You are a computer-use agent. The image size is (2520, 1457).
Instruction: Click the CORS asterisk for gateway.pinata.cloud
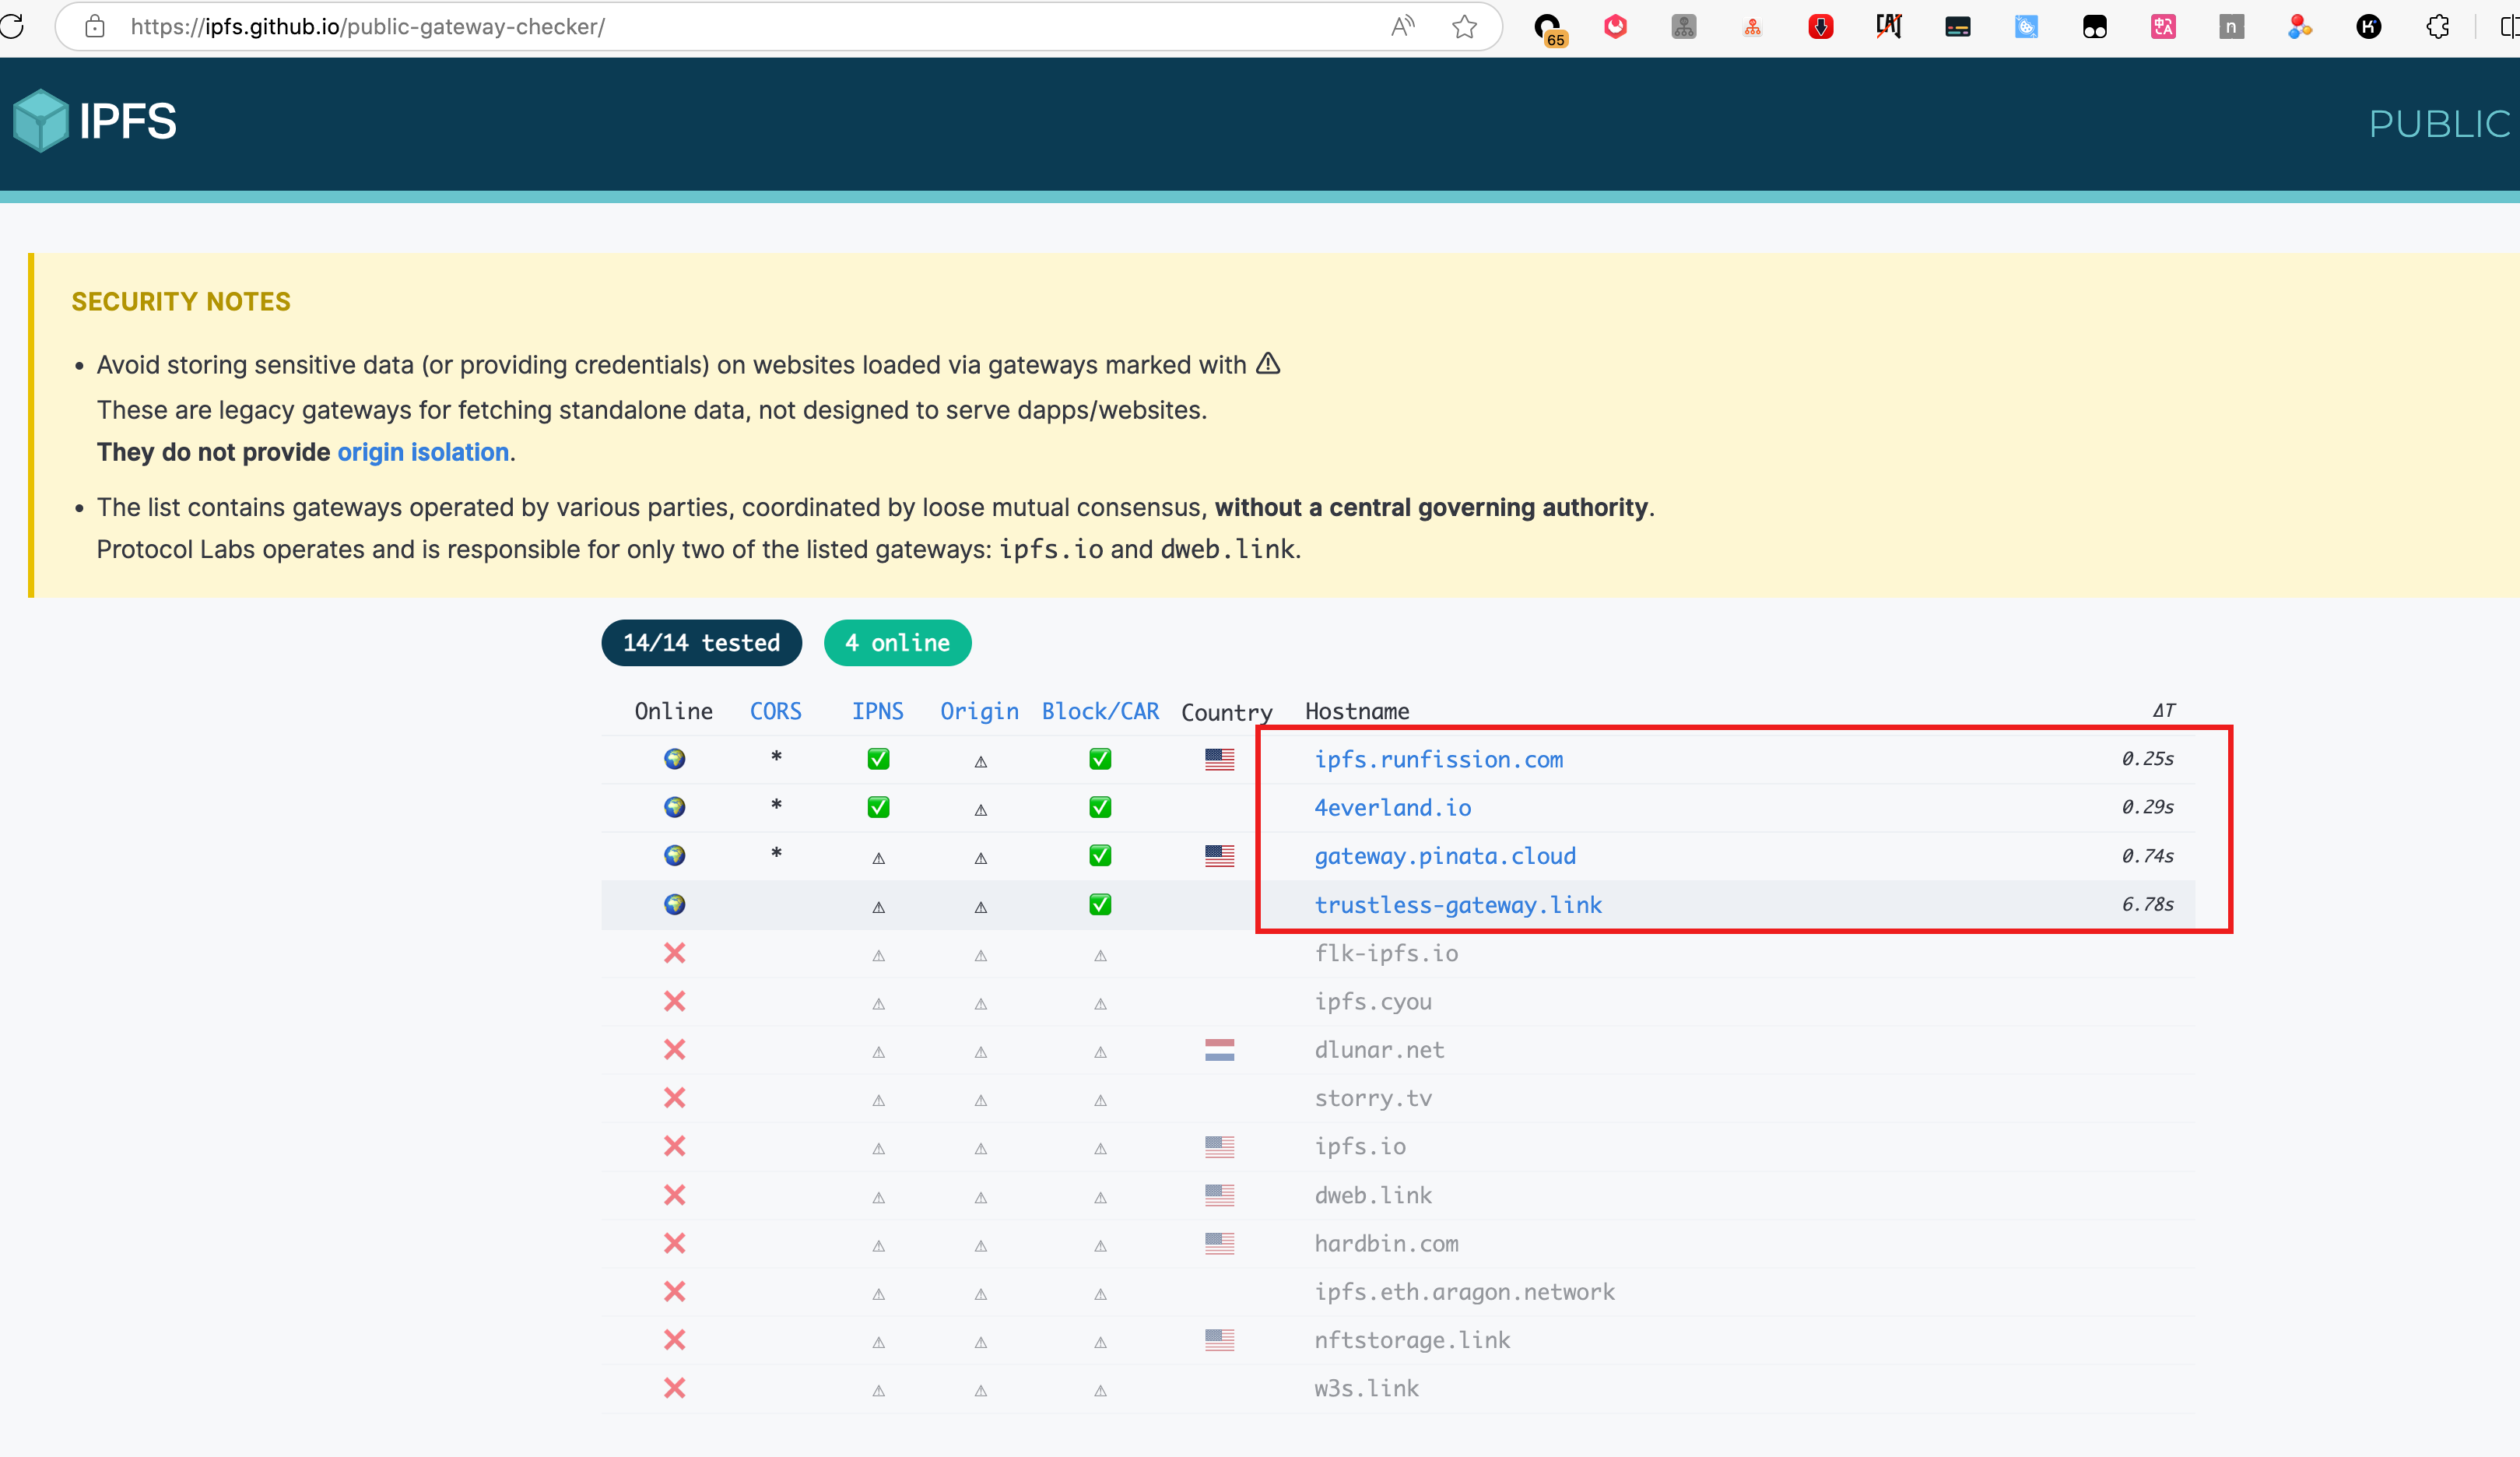(x=776, y=855)
